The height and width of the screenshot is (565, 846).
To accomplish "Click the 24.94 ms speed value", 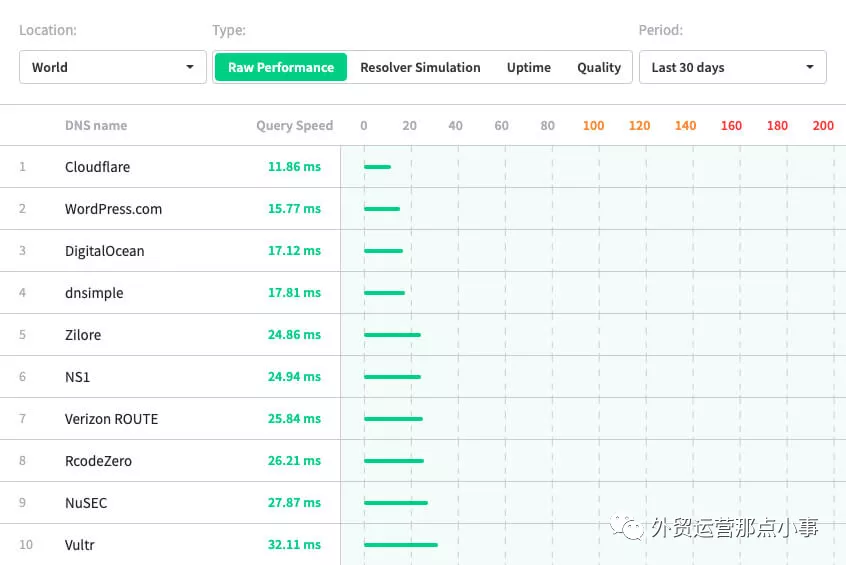I will (x=294, y=377).
